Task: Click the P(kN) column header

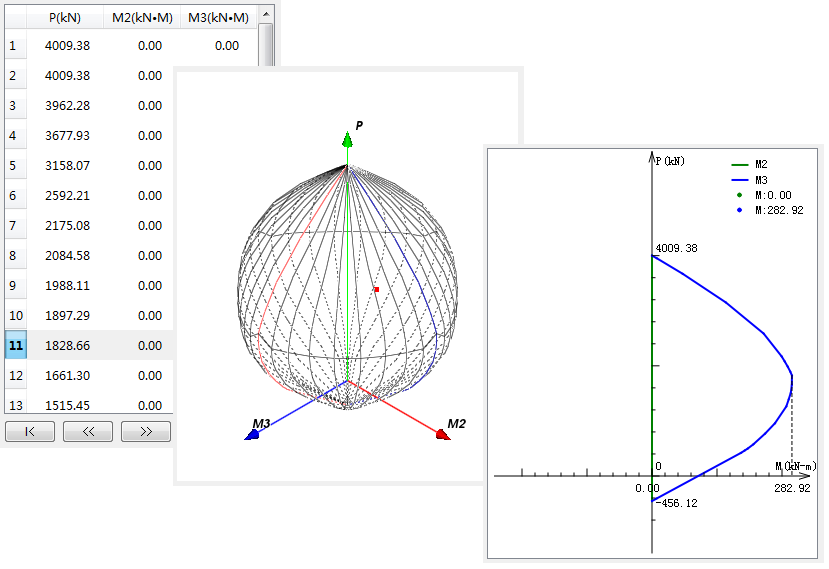Action: coord(68,17)
